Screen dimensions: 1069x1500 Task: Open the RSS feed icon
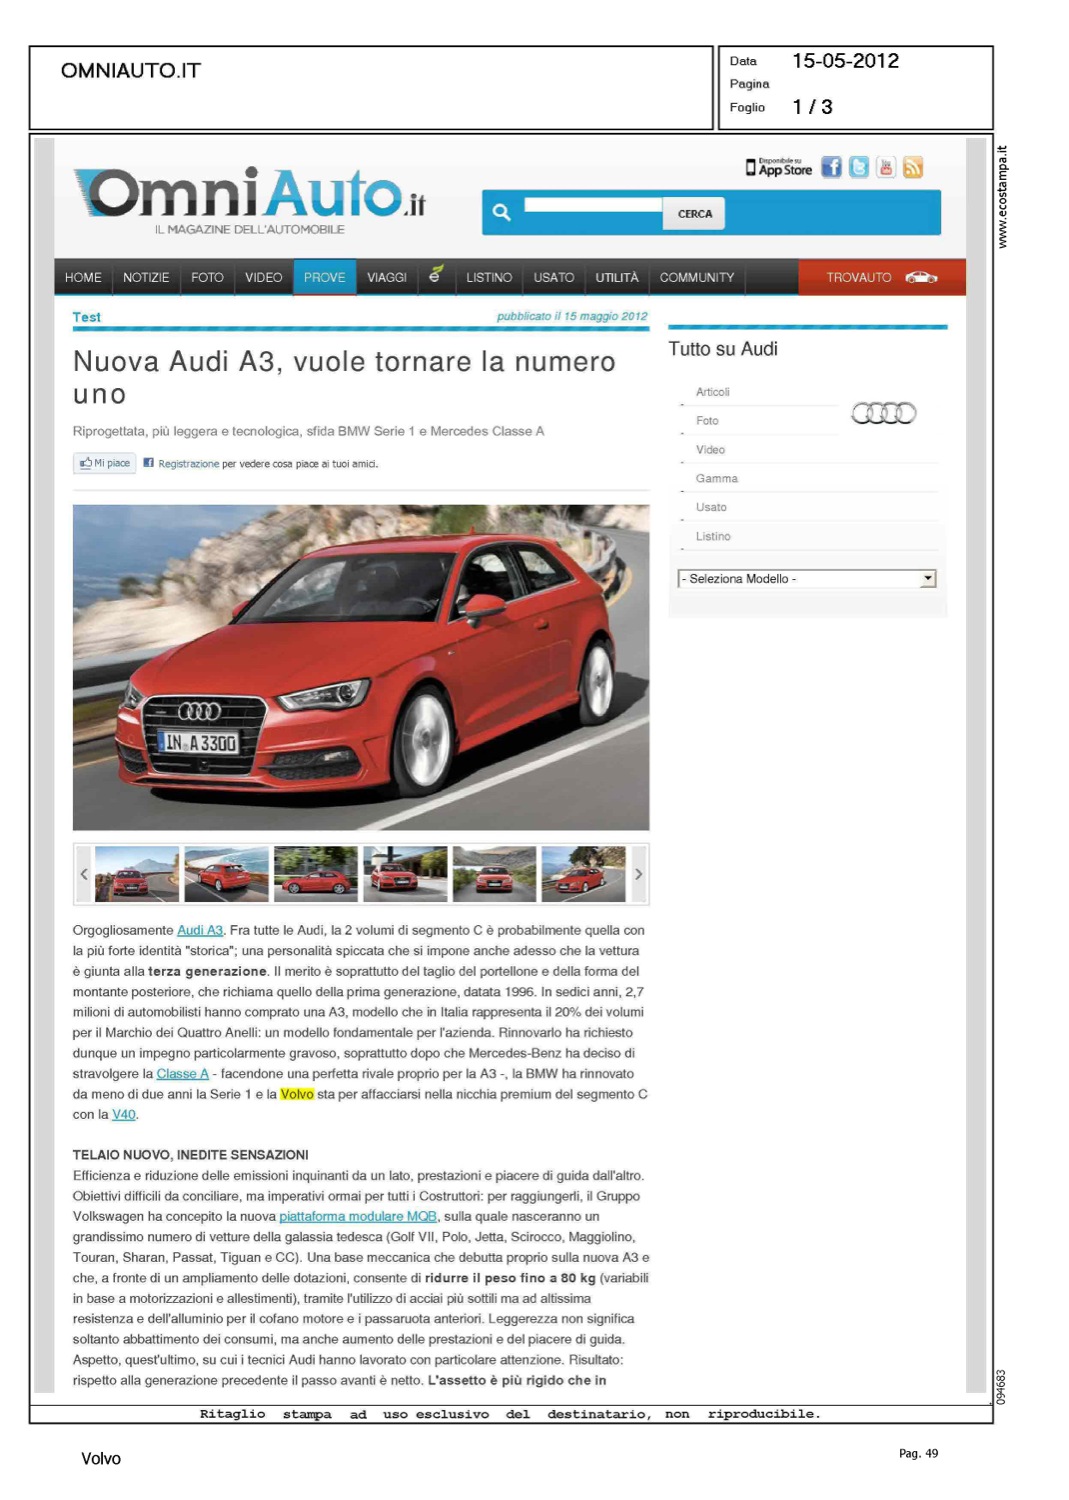pyautogui.click(x=912, y=168)
